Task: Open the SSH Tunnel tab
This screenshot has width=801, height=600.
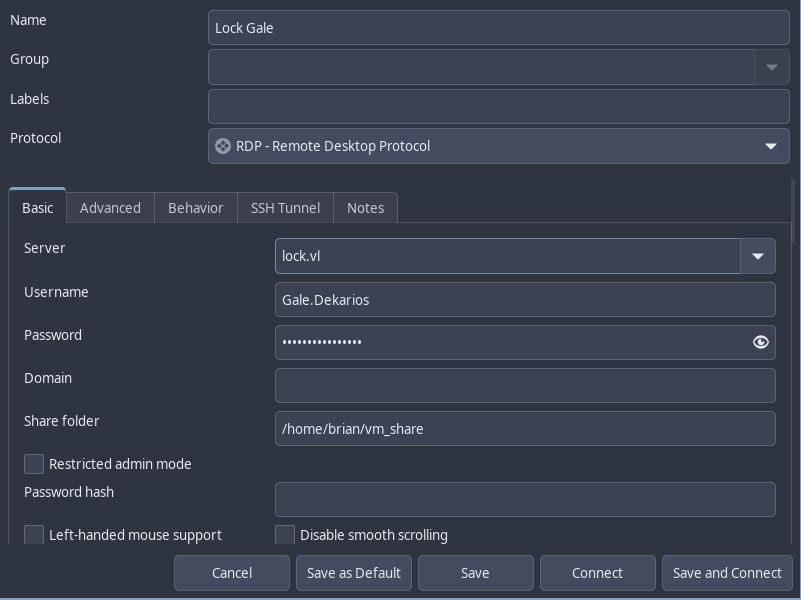Action: pos(285,208)
